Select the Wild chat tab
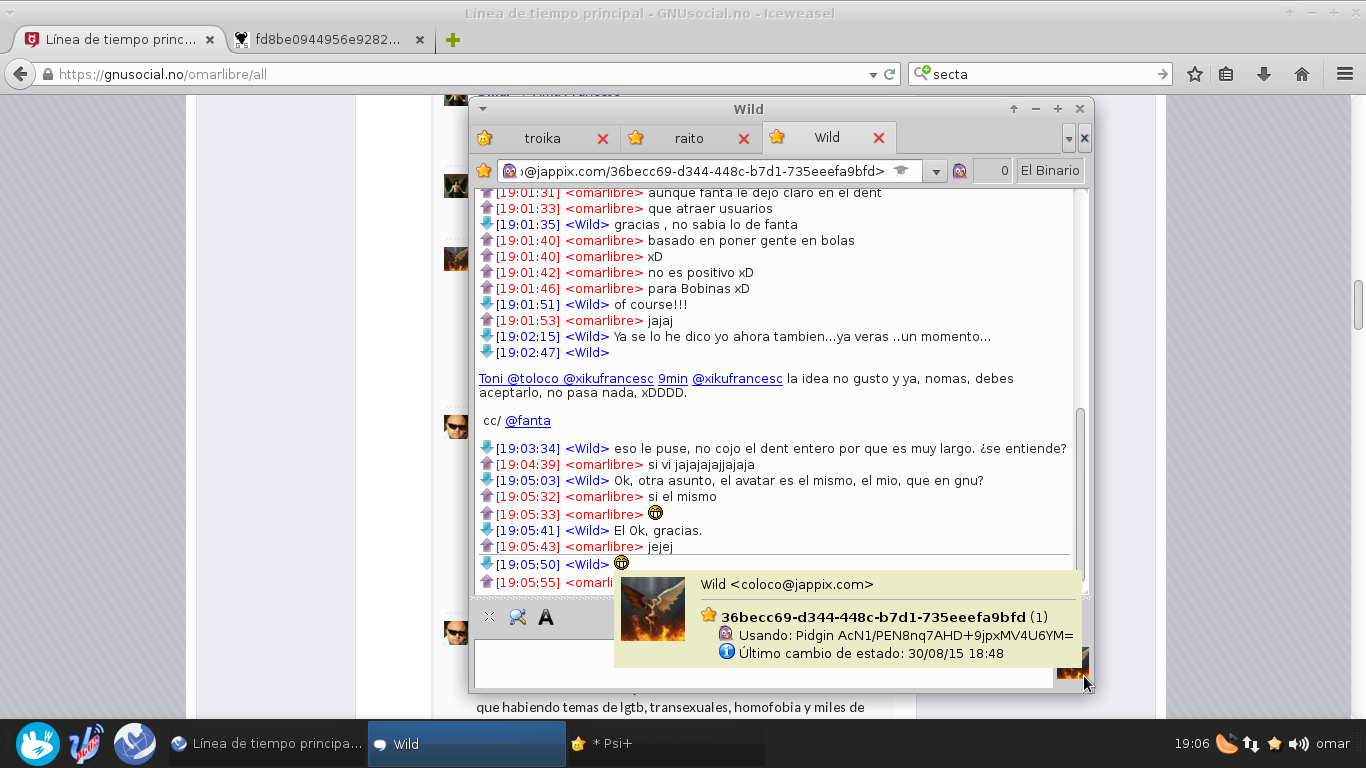 coord(829,137)
